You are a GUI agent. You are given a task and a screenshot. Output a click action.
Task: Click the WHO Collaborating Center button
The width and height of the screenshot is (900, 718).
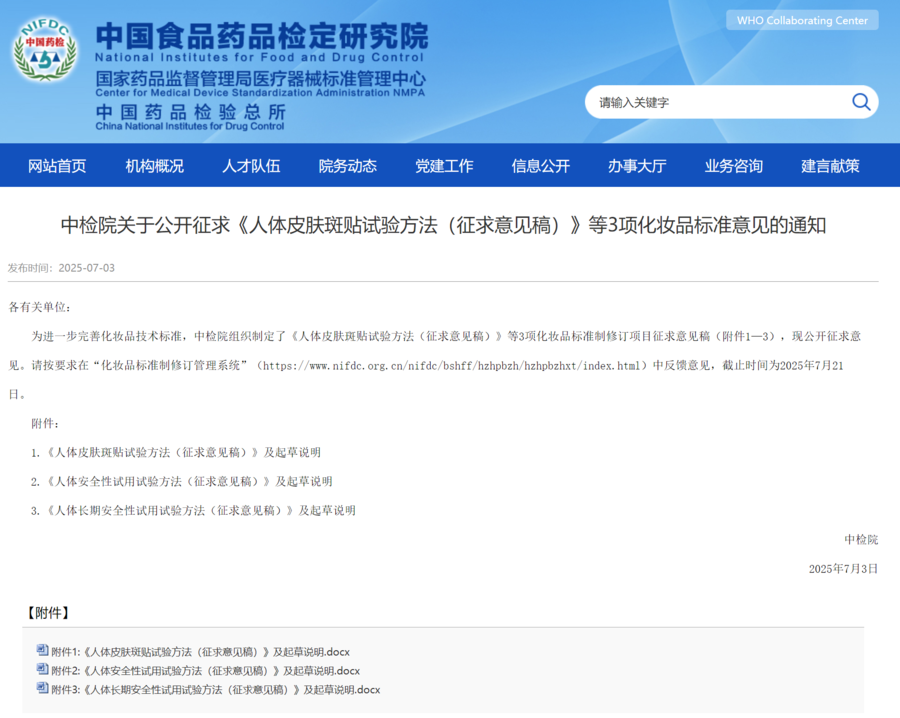click(802, 20)
